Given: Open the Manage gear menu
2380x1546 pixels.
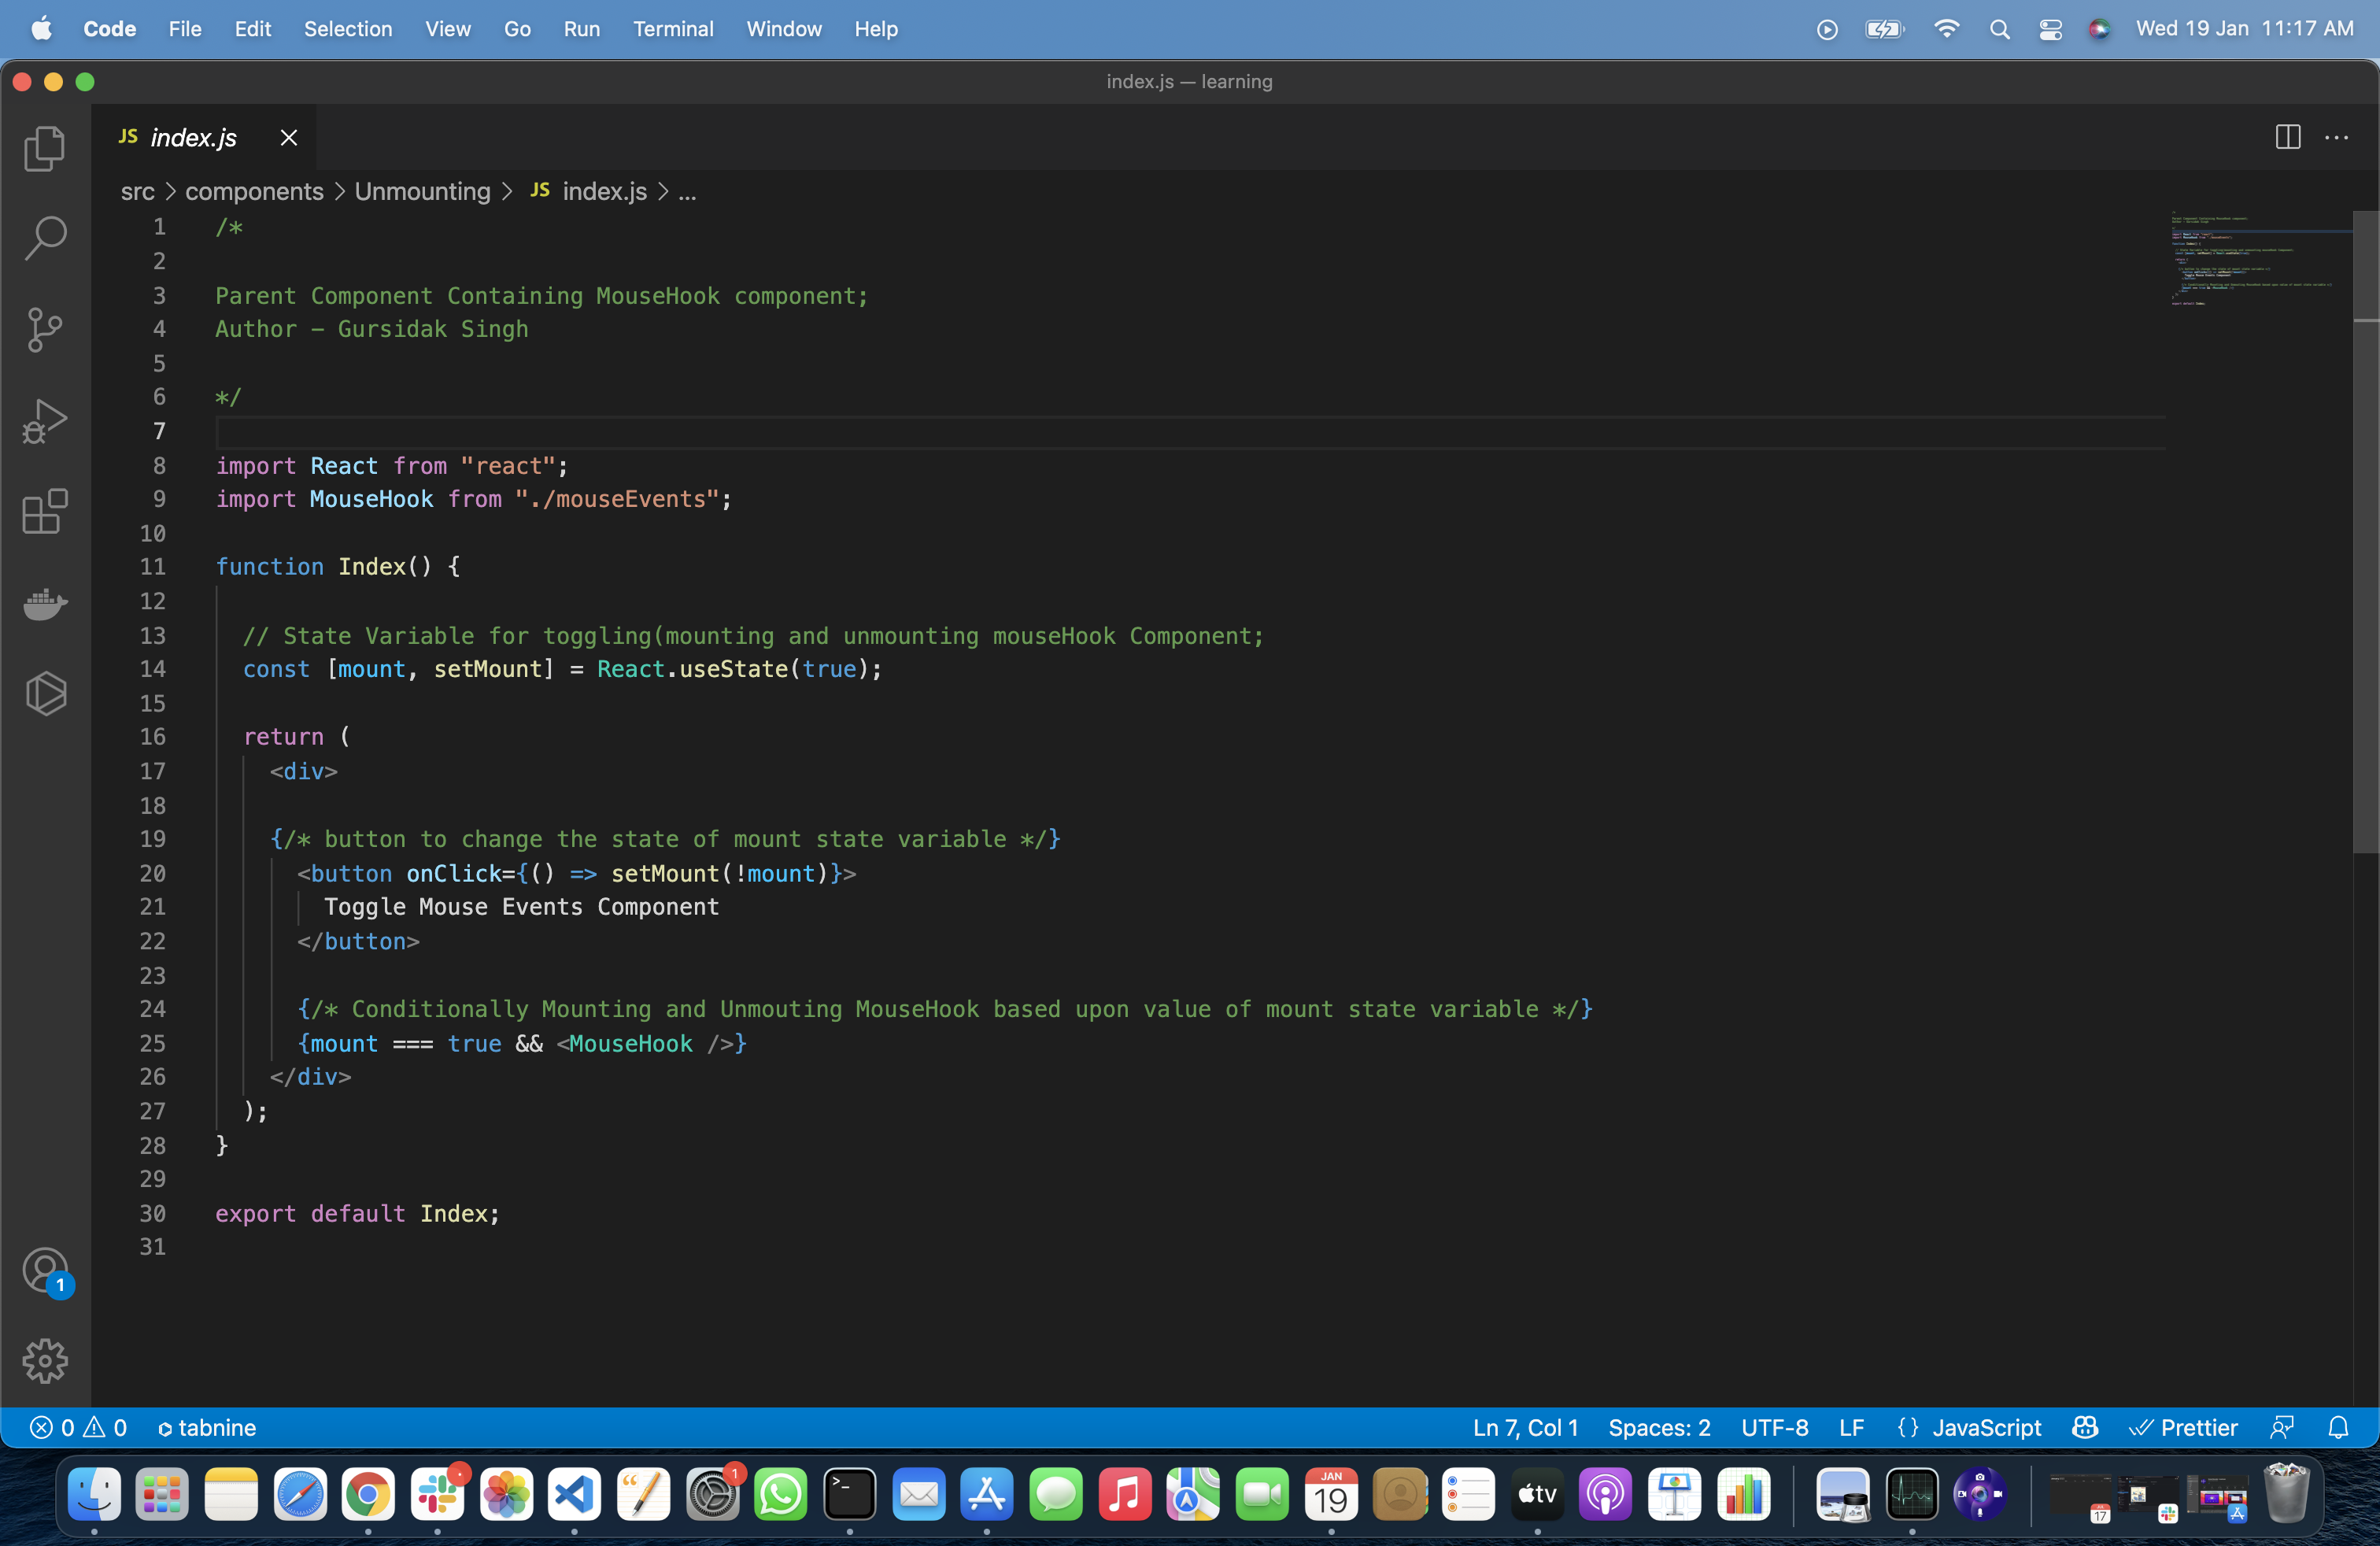Looking at the screenshot, I should [x=45, y=1361].
